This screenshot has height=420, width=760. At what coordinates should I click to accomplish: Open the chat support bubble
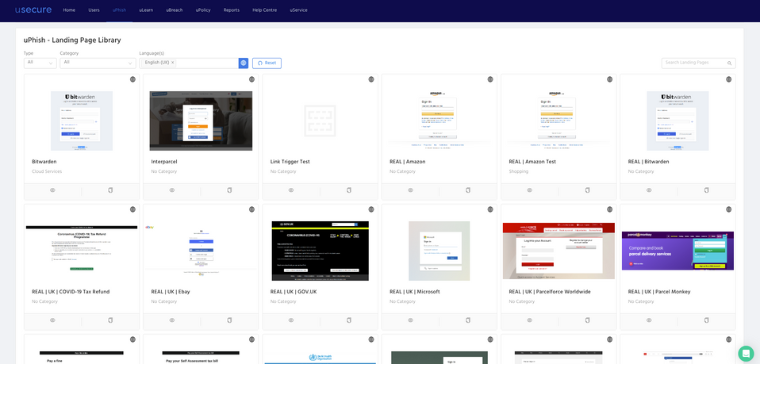point(746,354)
